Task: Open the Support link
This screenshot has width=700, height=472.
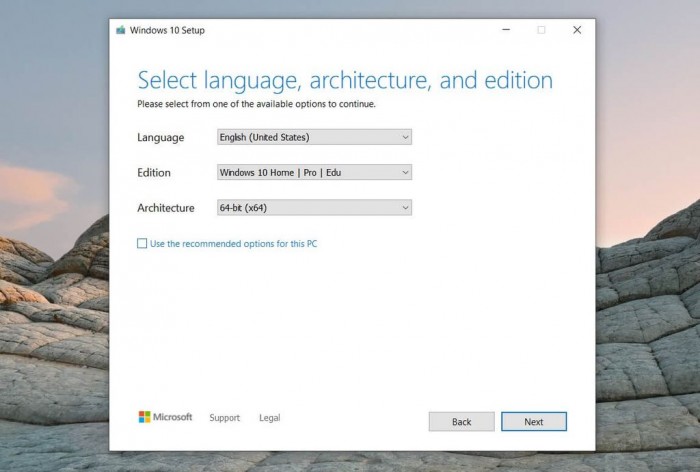Action: click(x=225, y=418)
